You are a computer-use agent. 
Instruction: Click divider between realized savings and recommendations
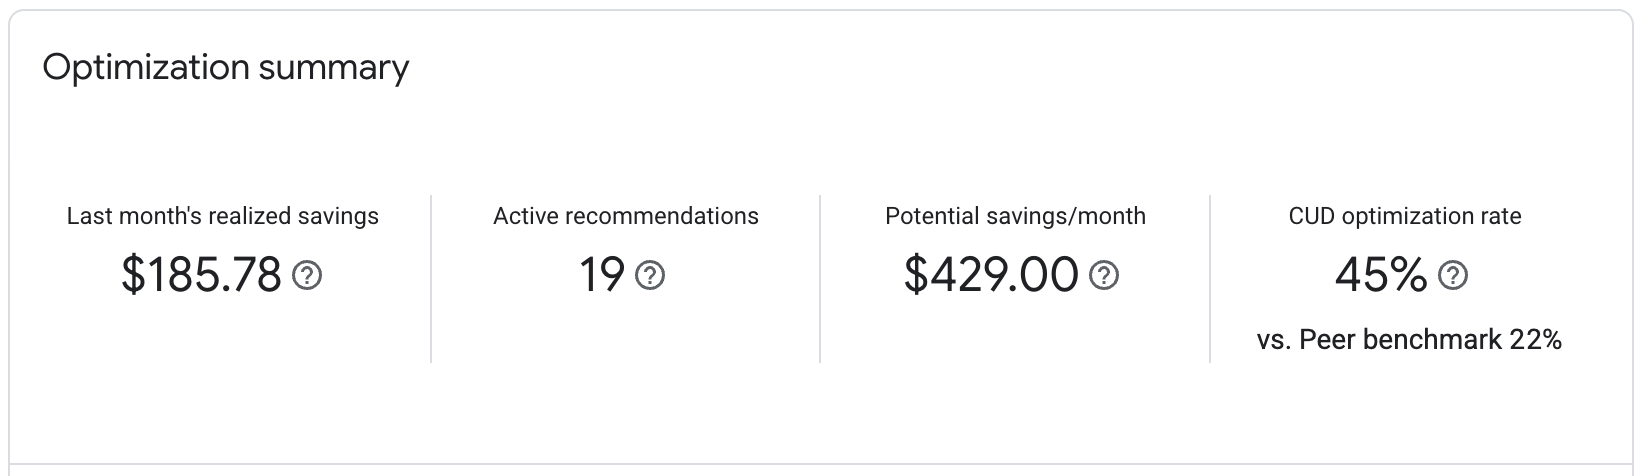pyautogui.click(x=431, y=278)
